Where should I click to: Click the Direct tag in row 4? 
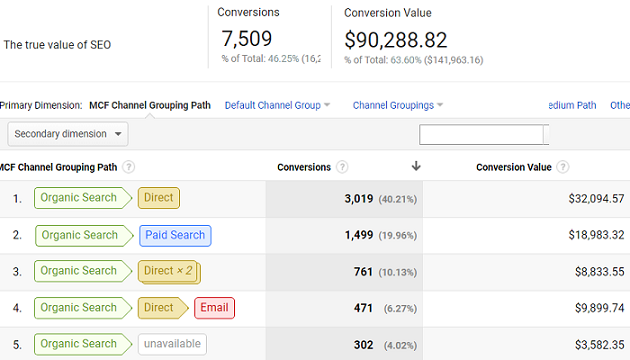pos(163,308)
